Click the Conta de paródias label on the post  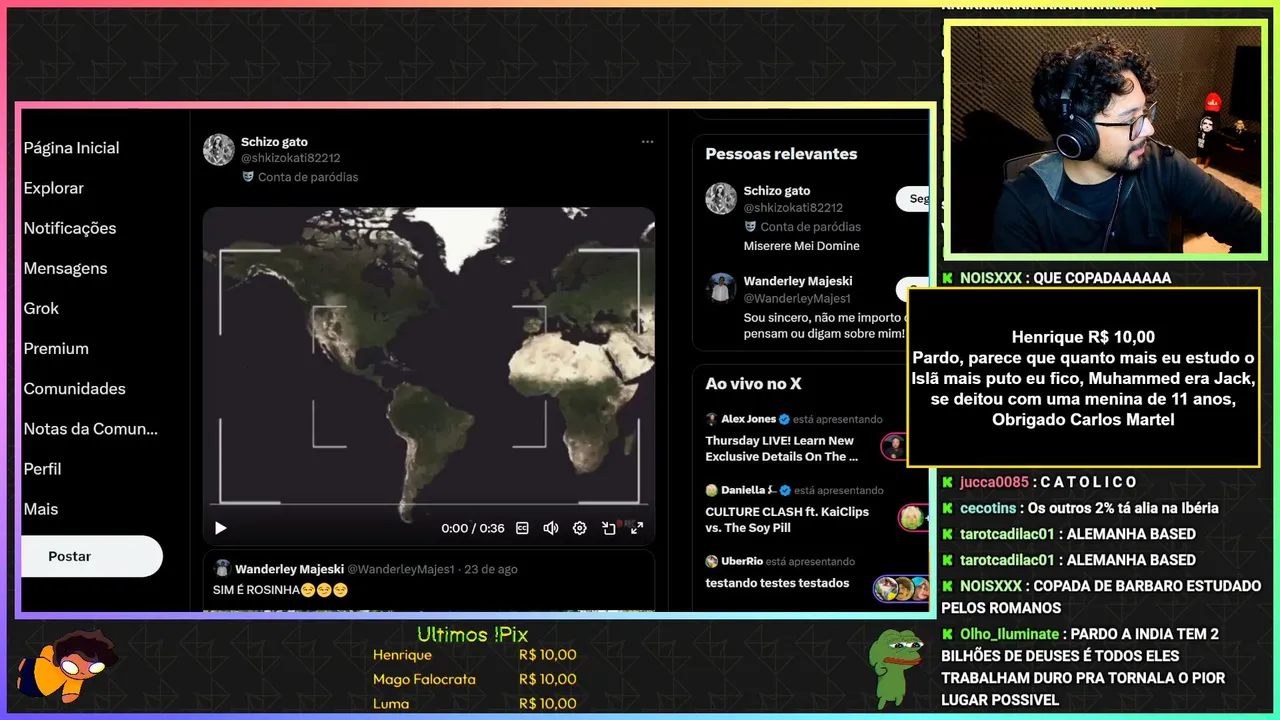300,177
